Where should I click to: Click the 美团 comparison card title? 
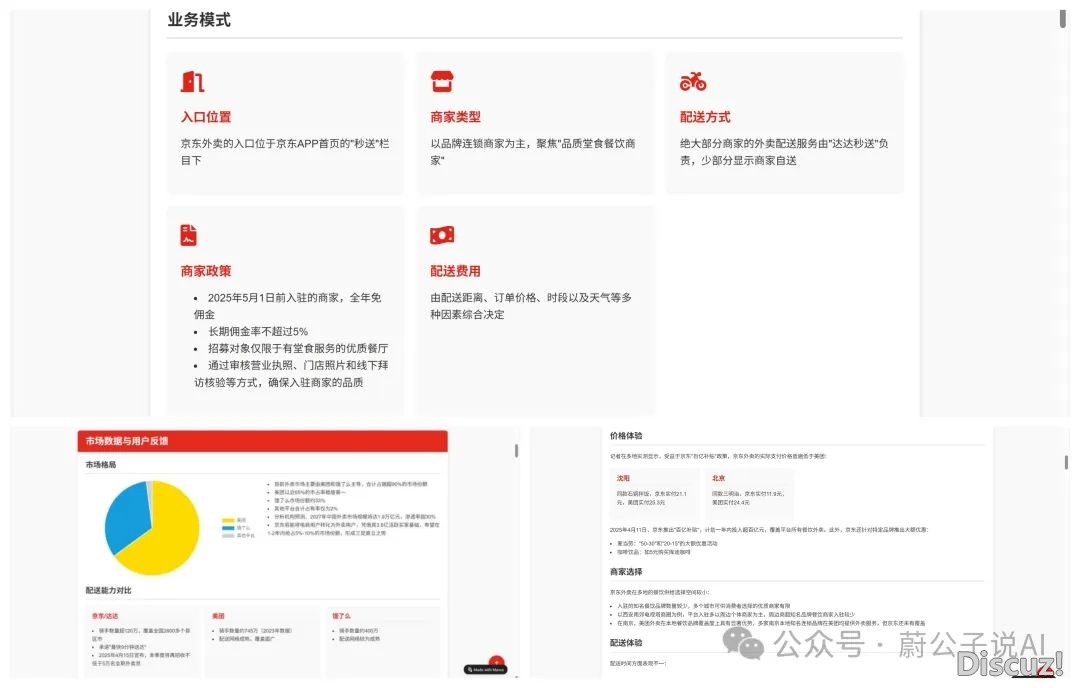pos(218,616)
